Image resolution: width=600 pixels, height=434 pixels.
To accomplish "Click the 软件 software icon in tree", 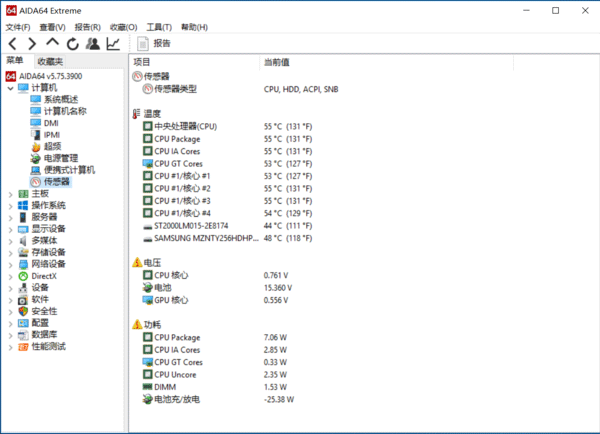I will [23, 300].
